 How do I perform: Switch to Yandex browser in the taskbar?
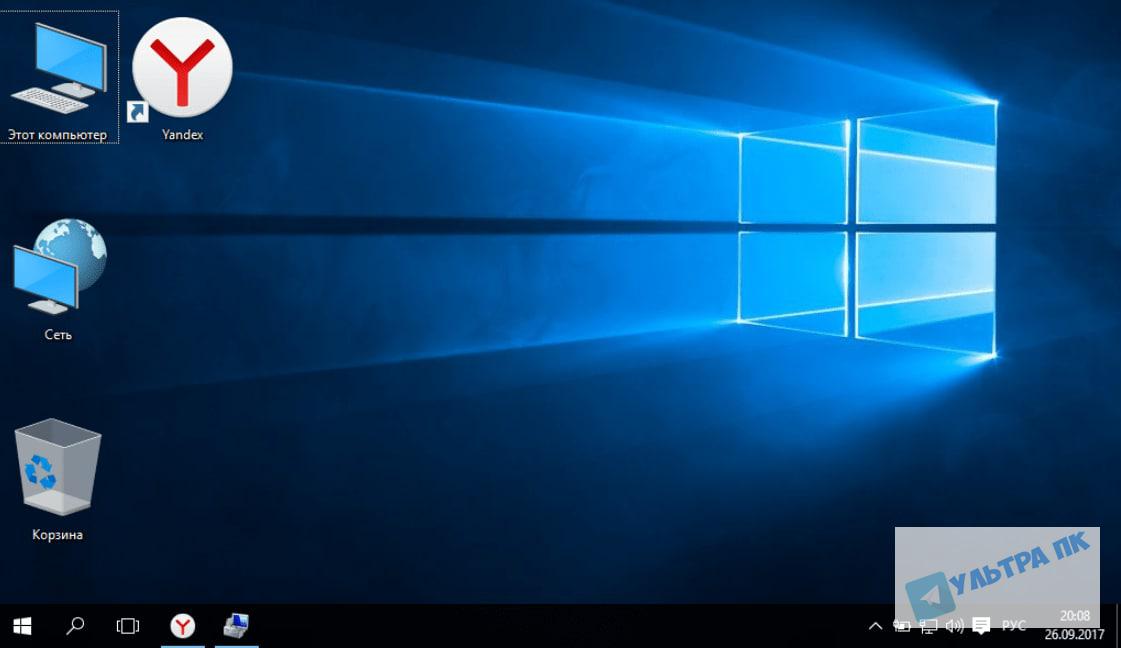[x=182, y=627]
